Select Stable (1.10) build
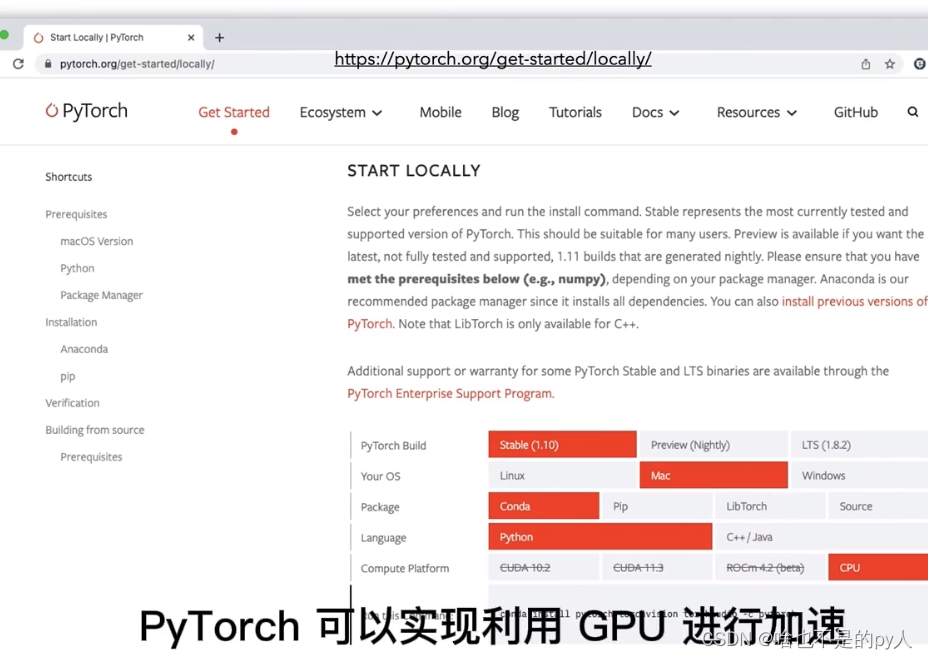 (x=562, y=445)
